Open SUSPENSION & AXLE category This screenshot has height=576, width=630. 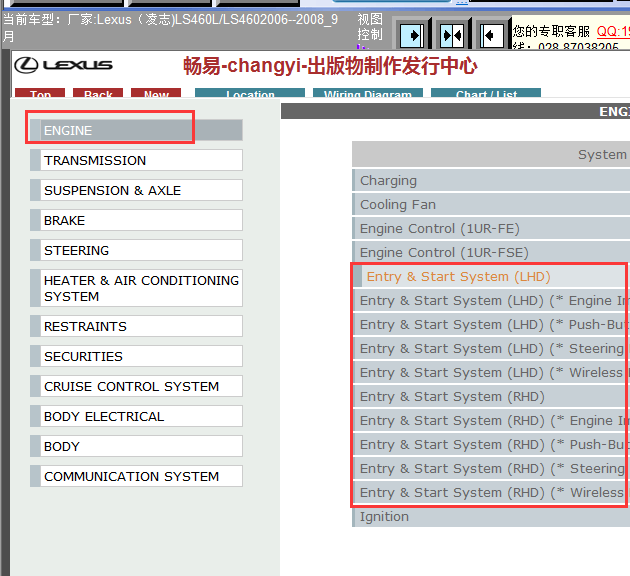click(x=136, y=190)
